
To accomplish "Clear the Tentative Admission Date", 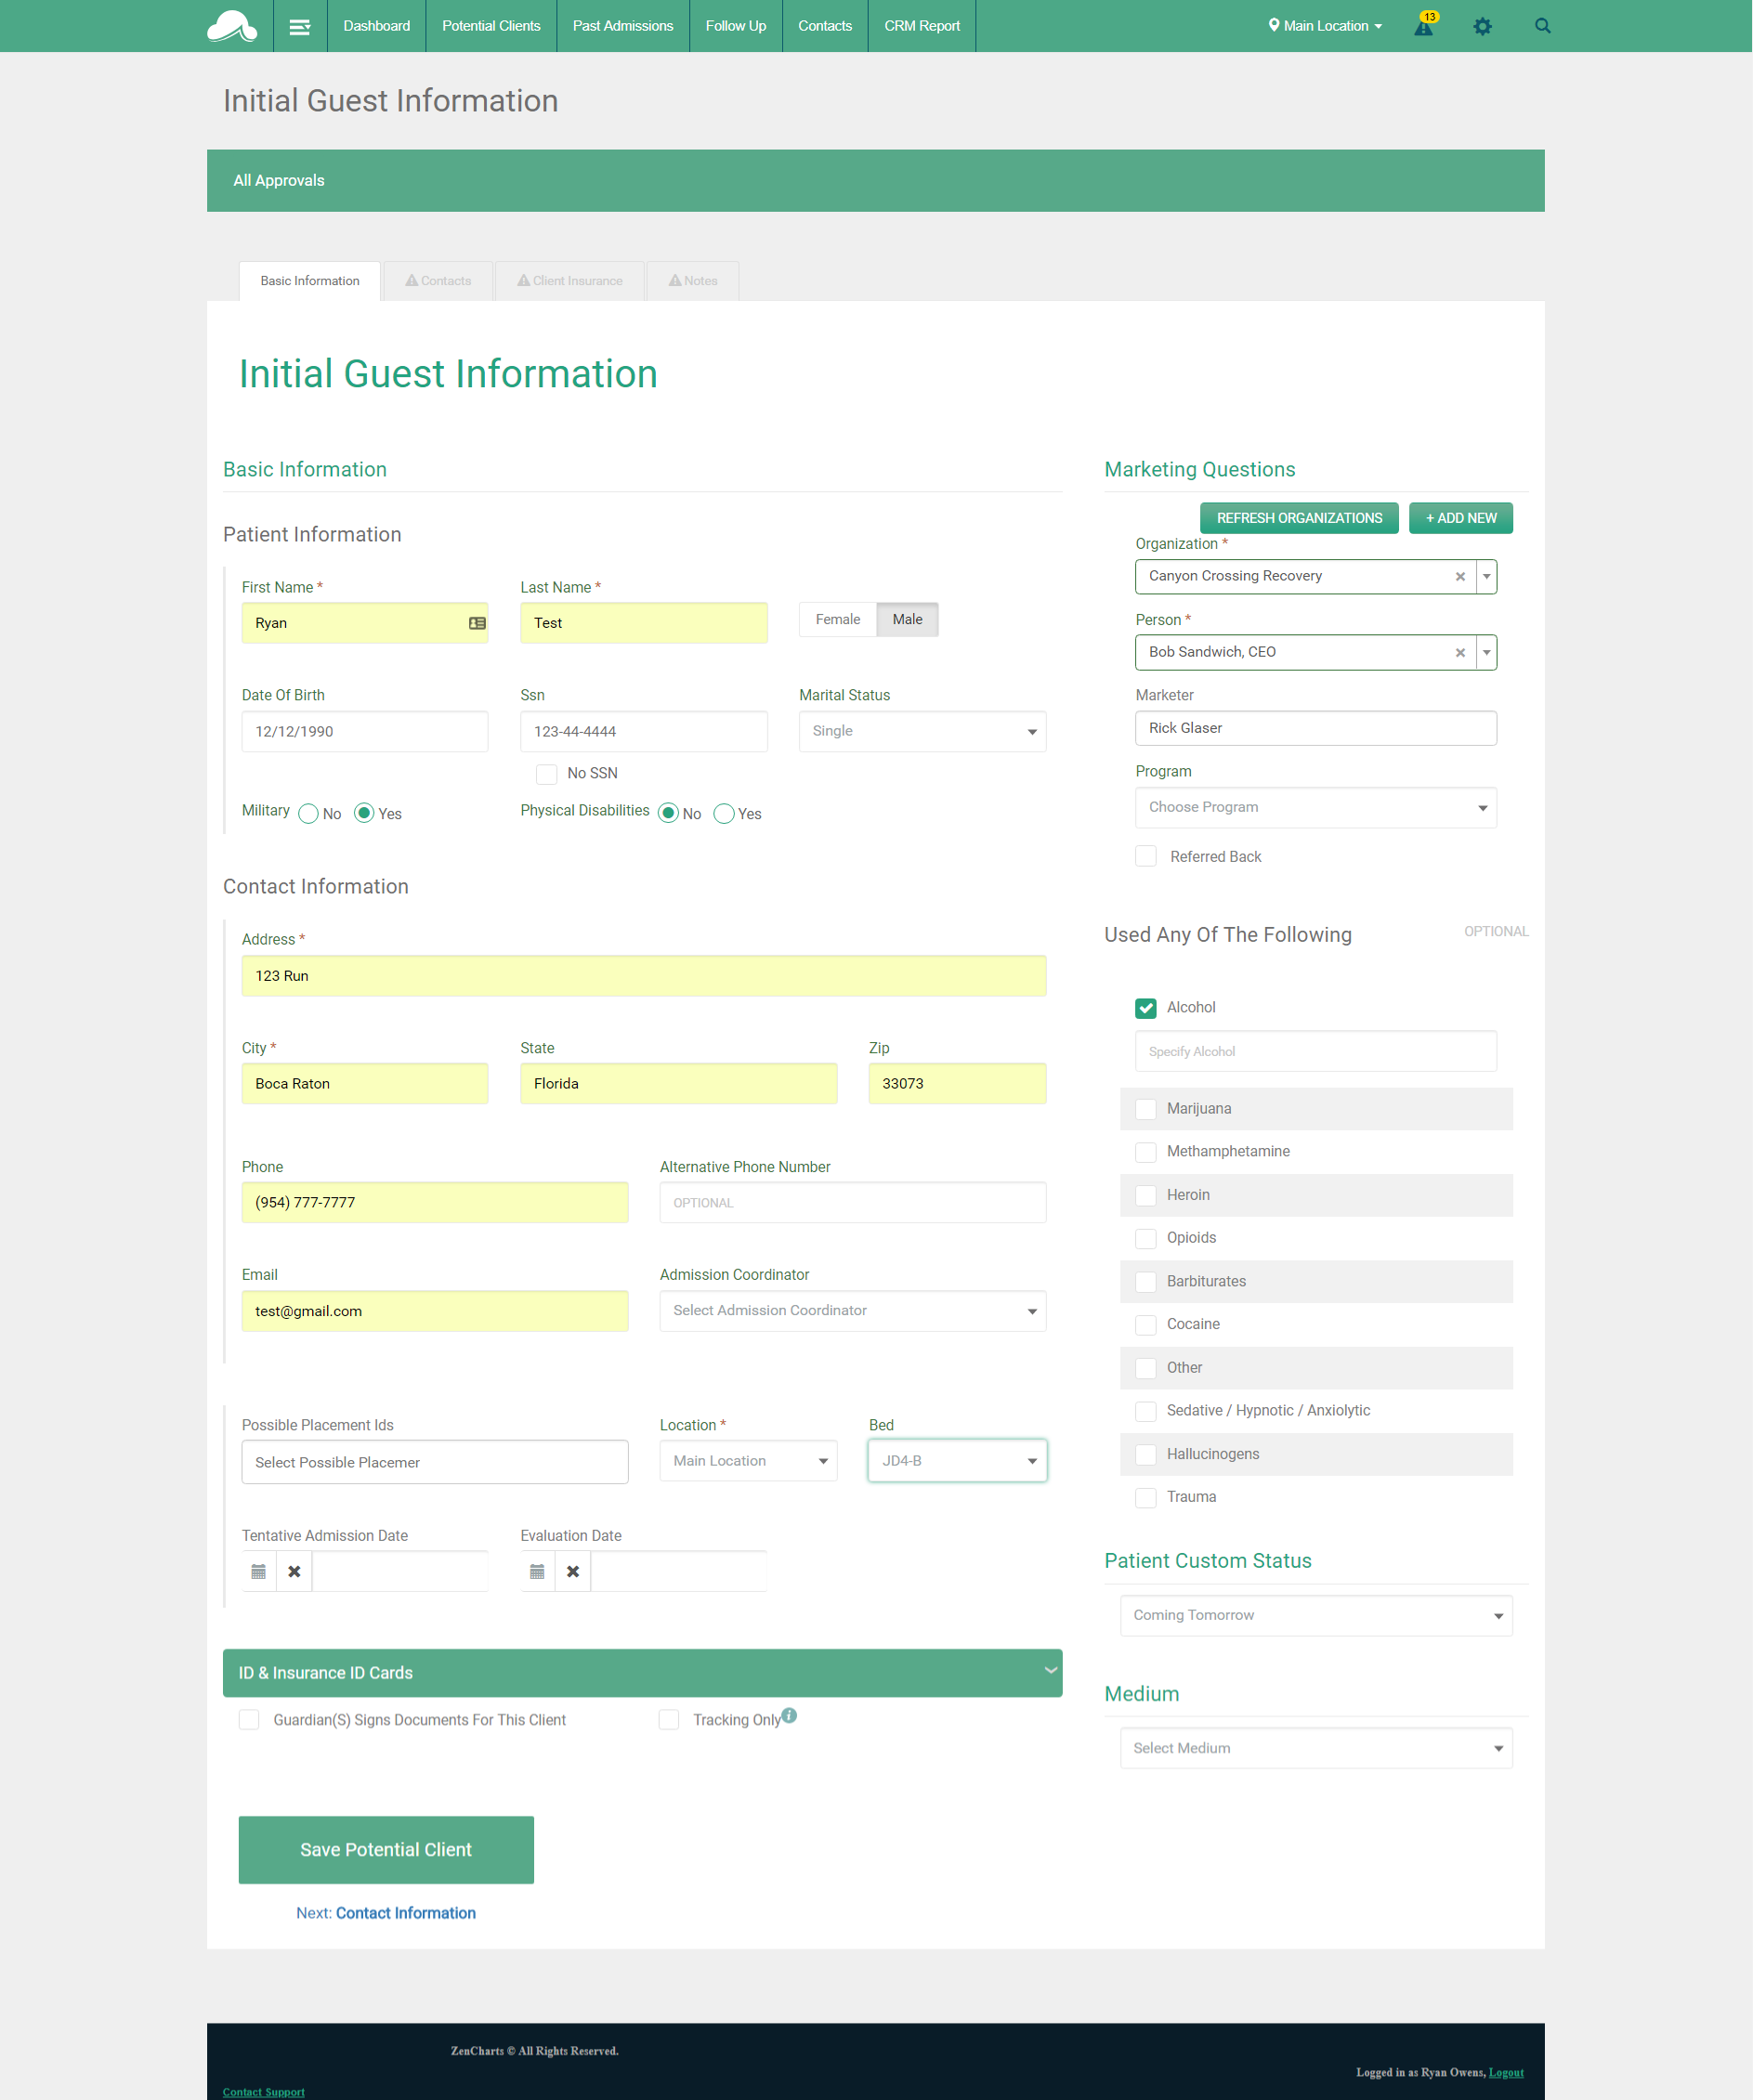I will (x=294, y=1572).
